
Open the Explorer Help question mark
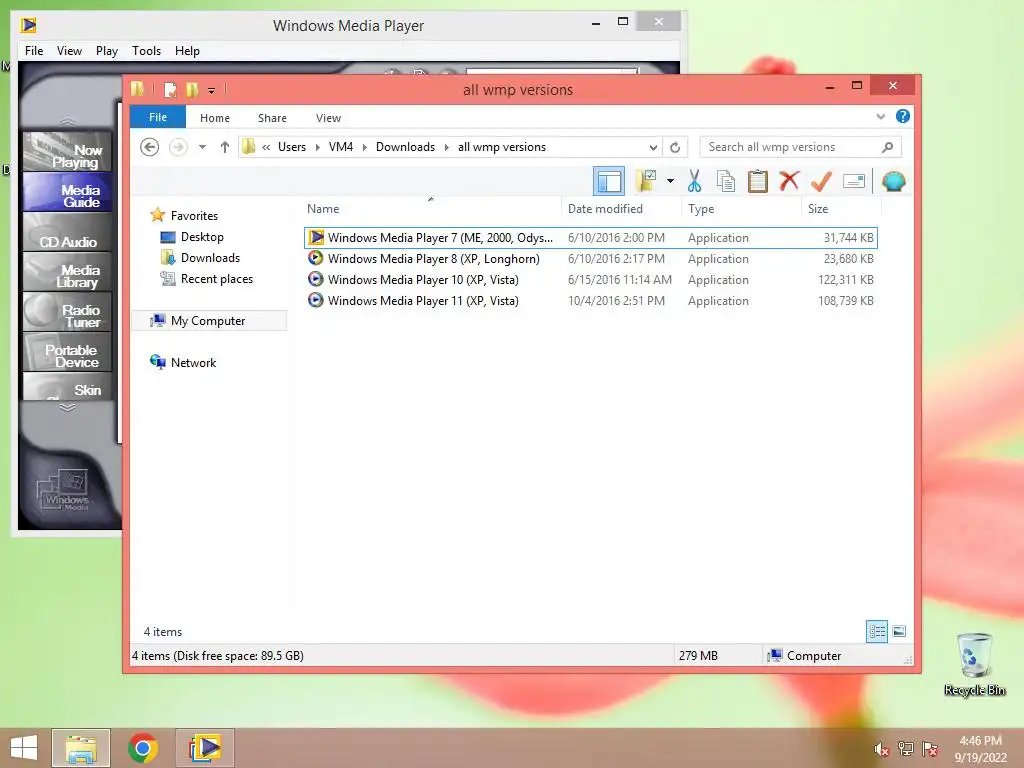point(903,116)
